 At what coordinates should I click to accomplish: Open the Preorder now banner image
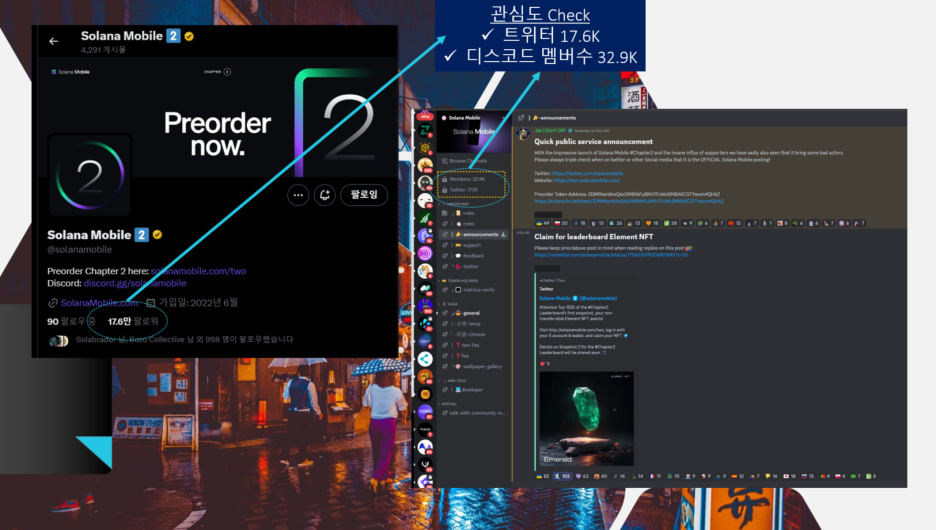218,116
